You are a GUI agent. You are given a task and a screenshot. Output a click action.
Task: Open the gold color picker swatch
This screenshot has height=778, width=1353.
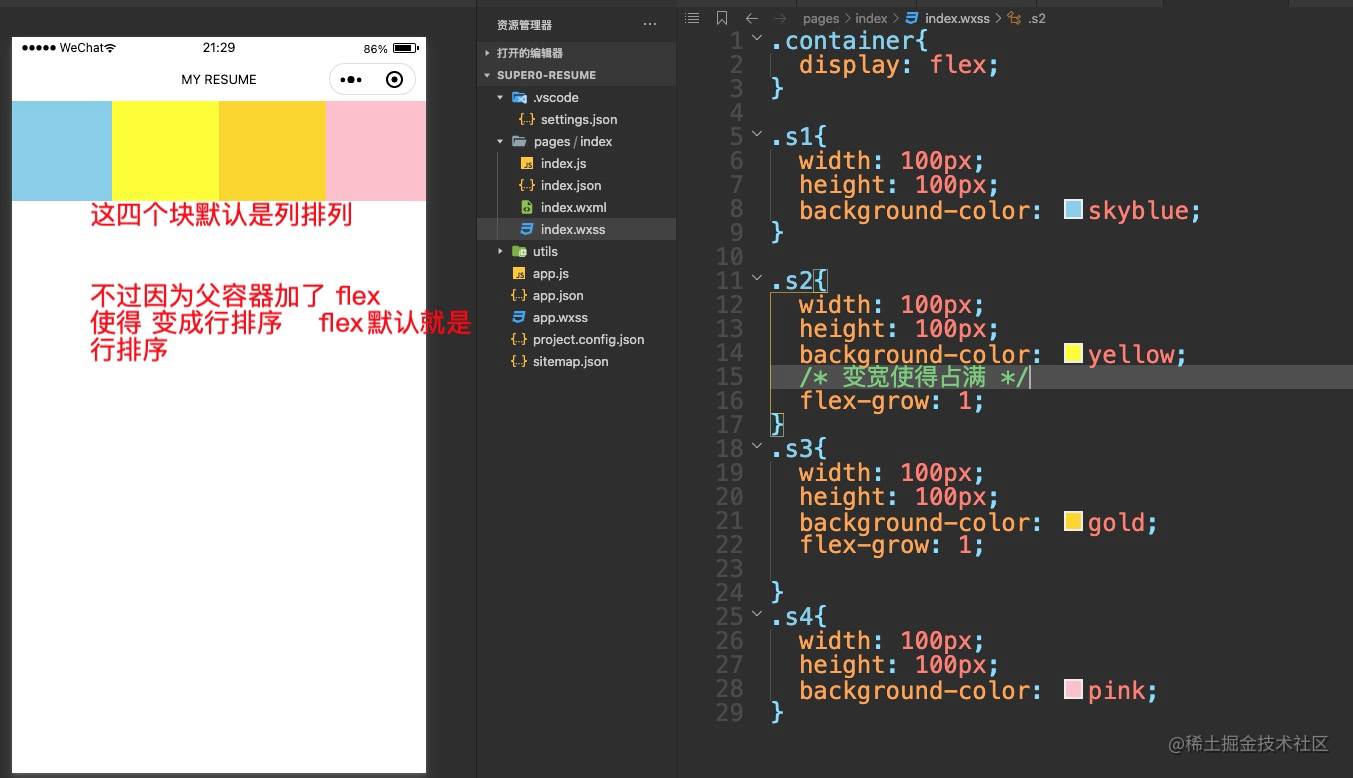pyautogui.click(x=1073, y=521)
